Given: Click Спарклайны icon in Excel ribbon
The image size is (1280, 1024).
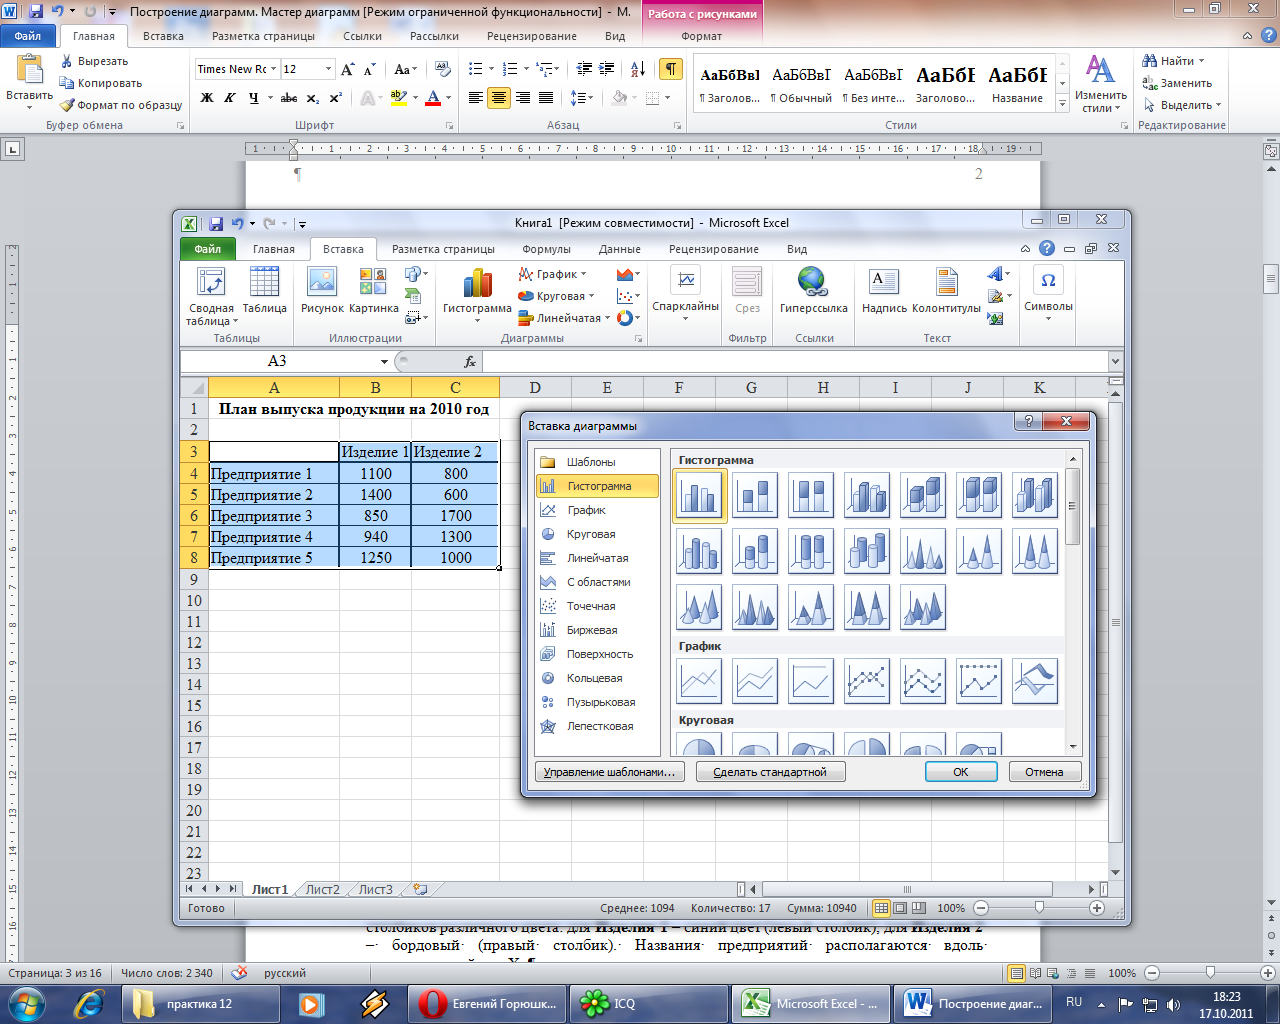Looking at the screenshot, I should 686,282.
